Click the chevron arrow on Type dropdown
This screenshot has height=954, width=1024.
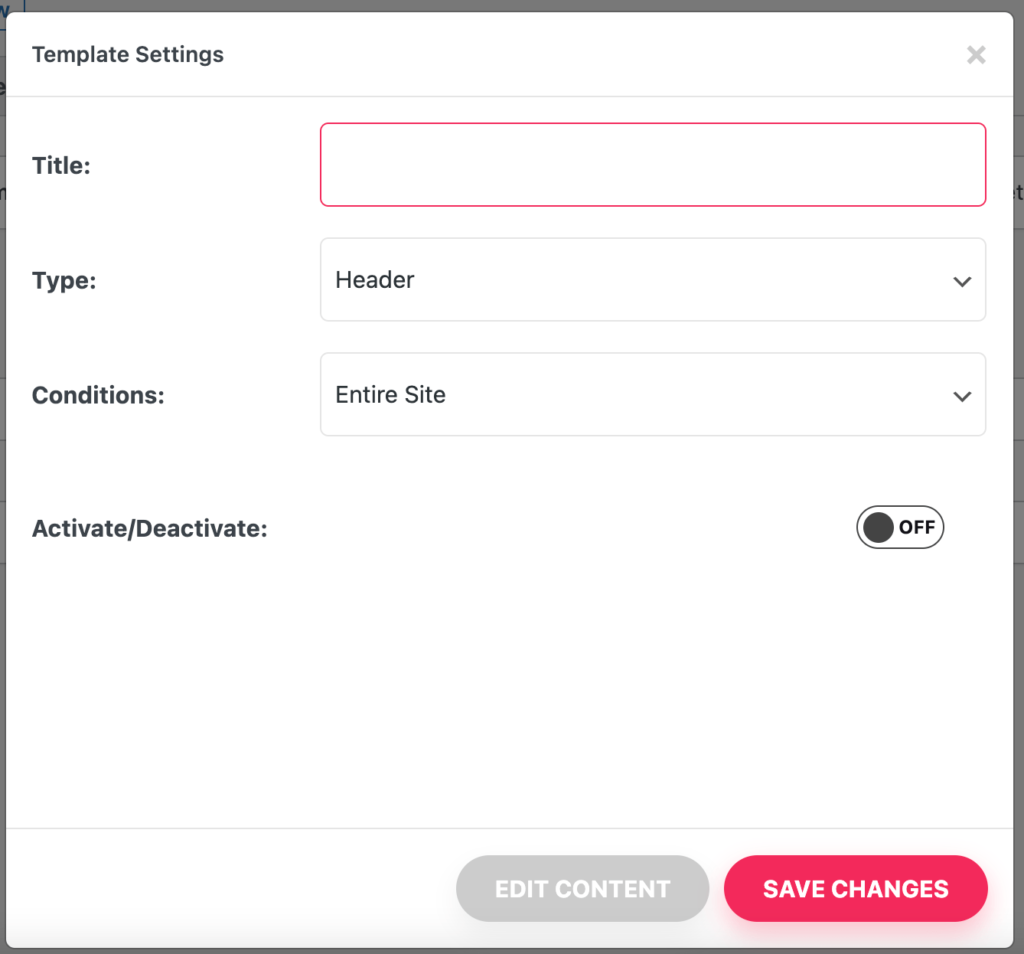[962, 281]
